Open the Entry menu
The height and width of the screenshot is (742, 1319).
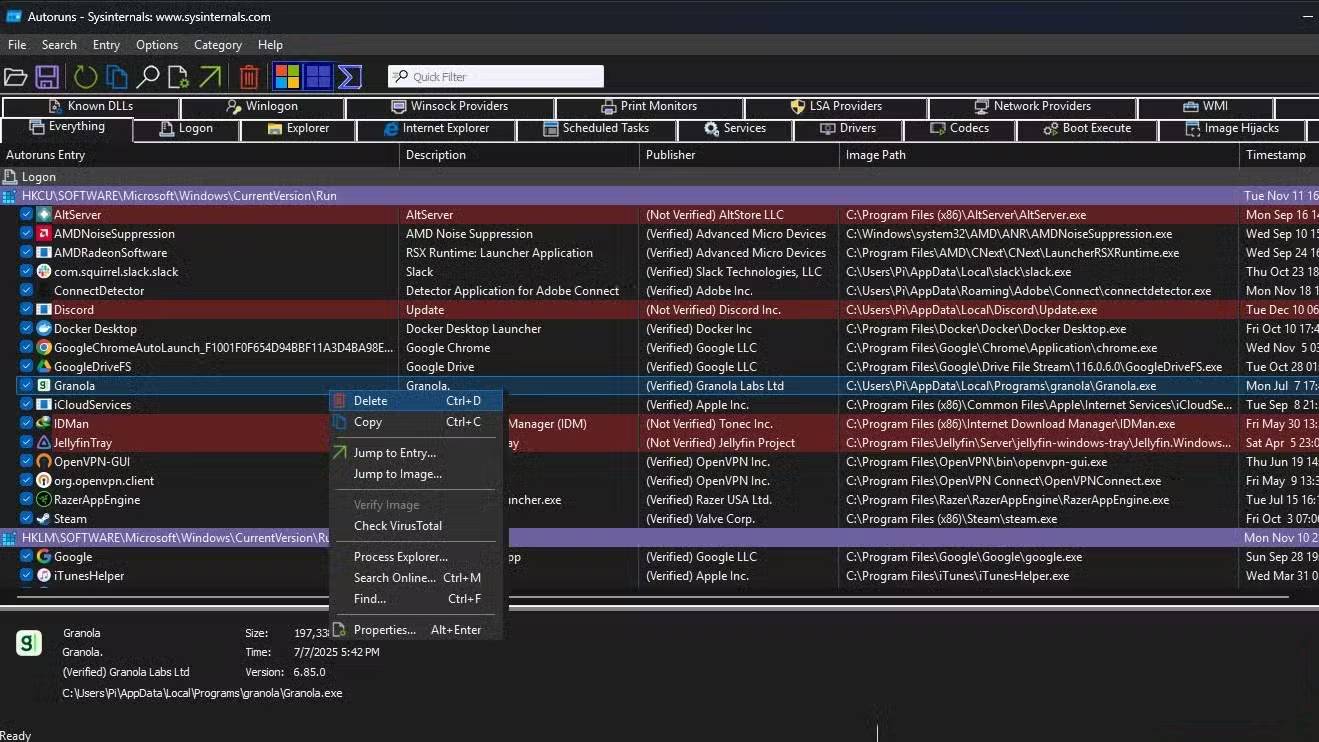click(x=106, y=45)
